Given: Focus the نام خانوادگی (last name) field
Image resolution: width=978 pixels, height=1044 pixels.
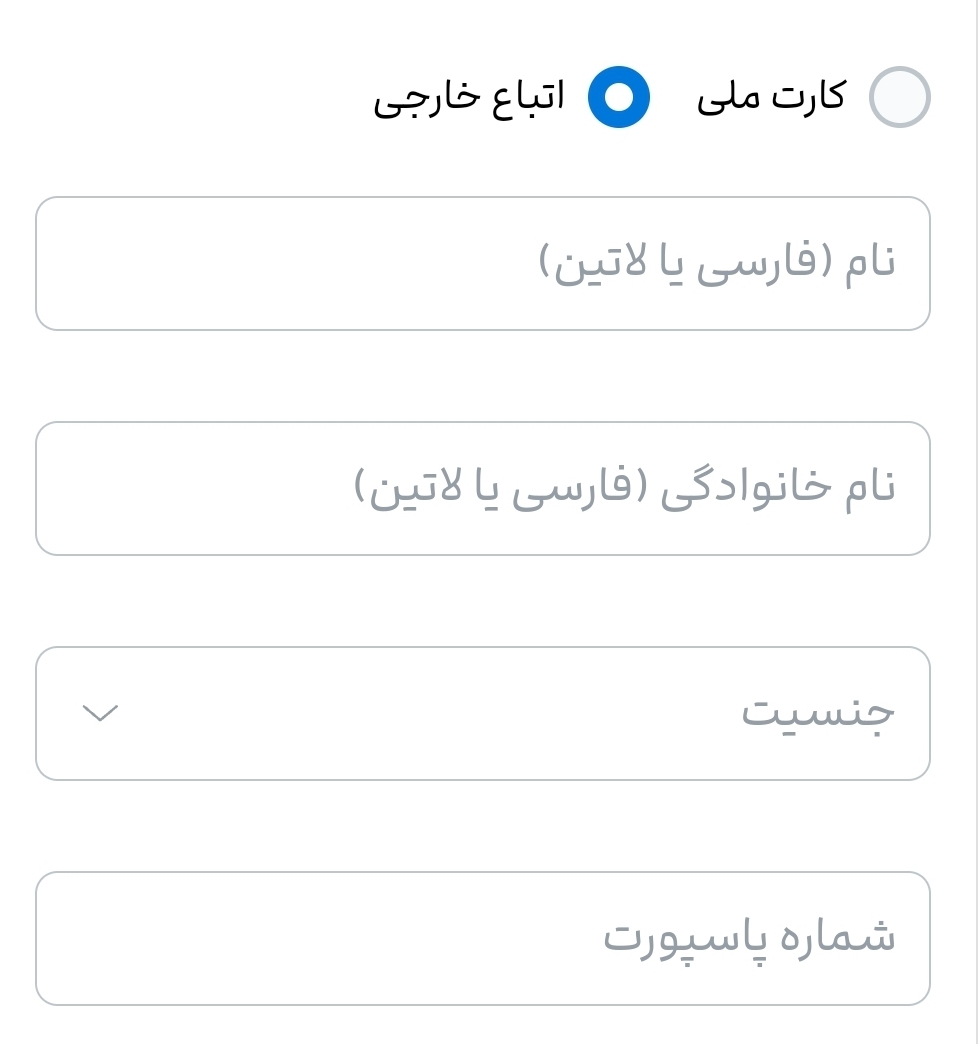Looking at the screenshot, I should click(x=483, y=488).
